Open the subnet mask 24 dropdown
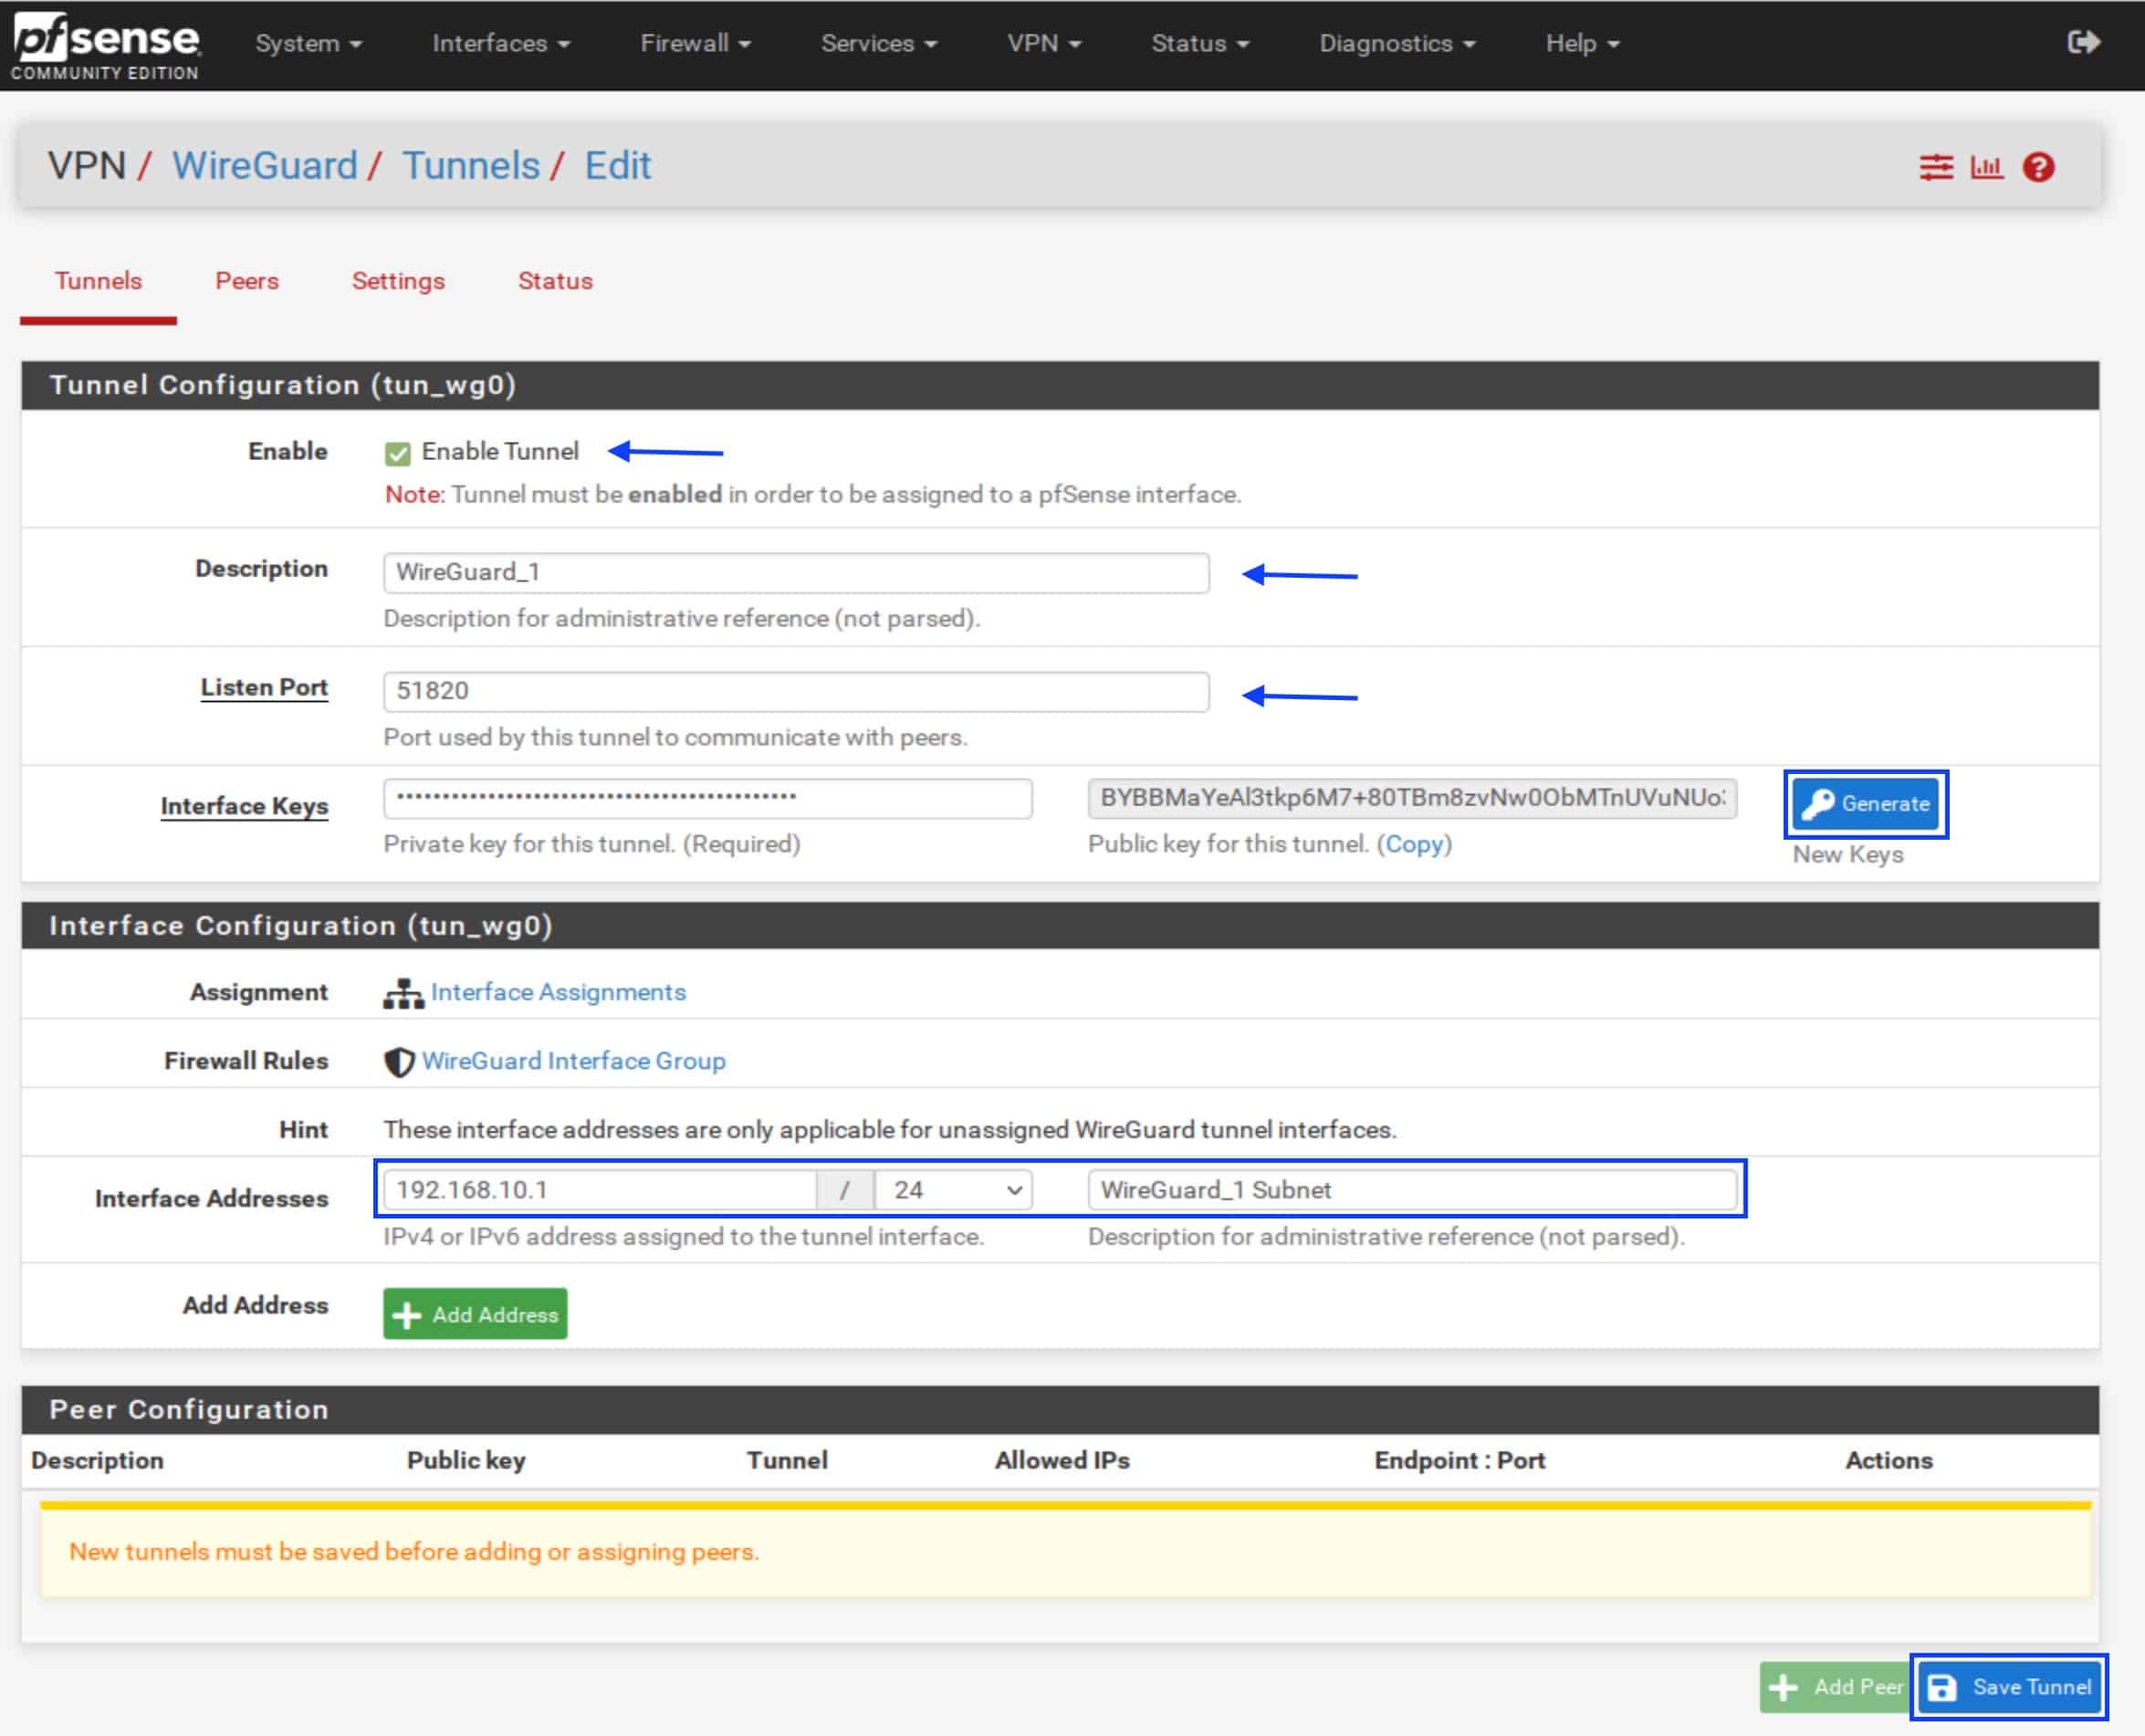The image size is (2145, 1736). [x=954, y=1190]
